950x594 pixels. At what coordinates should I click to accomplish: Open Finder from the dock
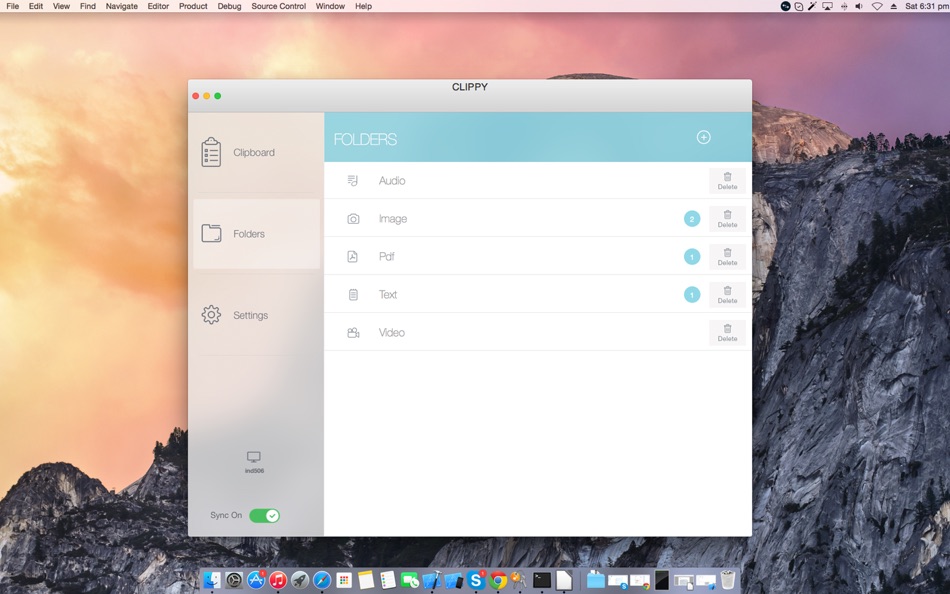[211, 580]
